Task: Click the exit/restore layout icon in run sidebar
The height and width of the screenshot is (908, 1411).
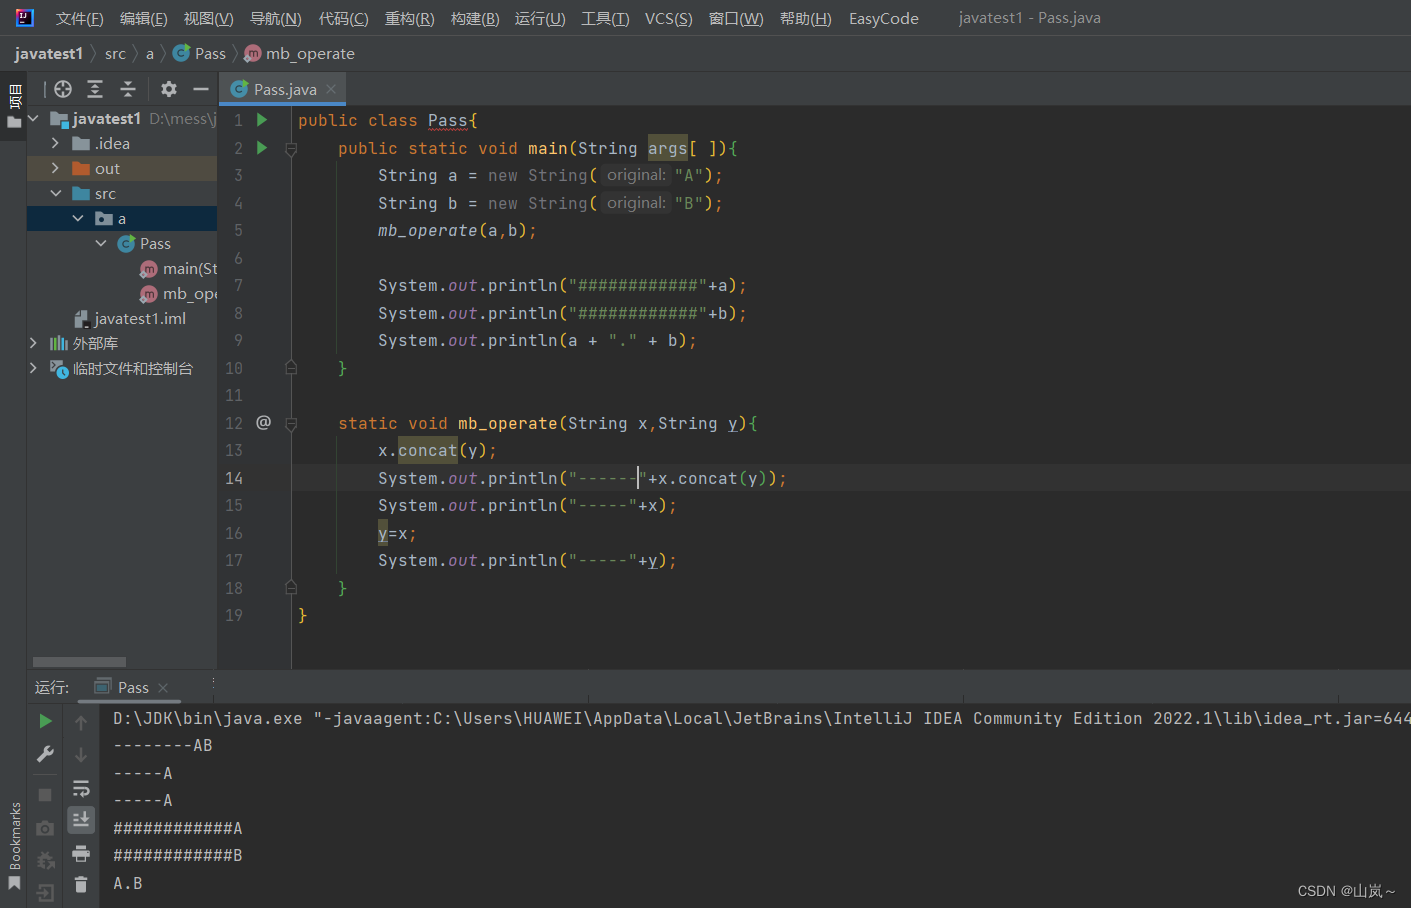Action: (x=45, y=893)
